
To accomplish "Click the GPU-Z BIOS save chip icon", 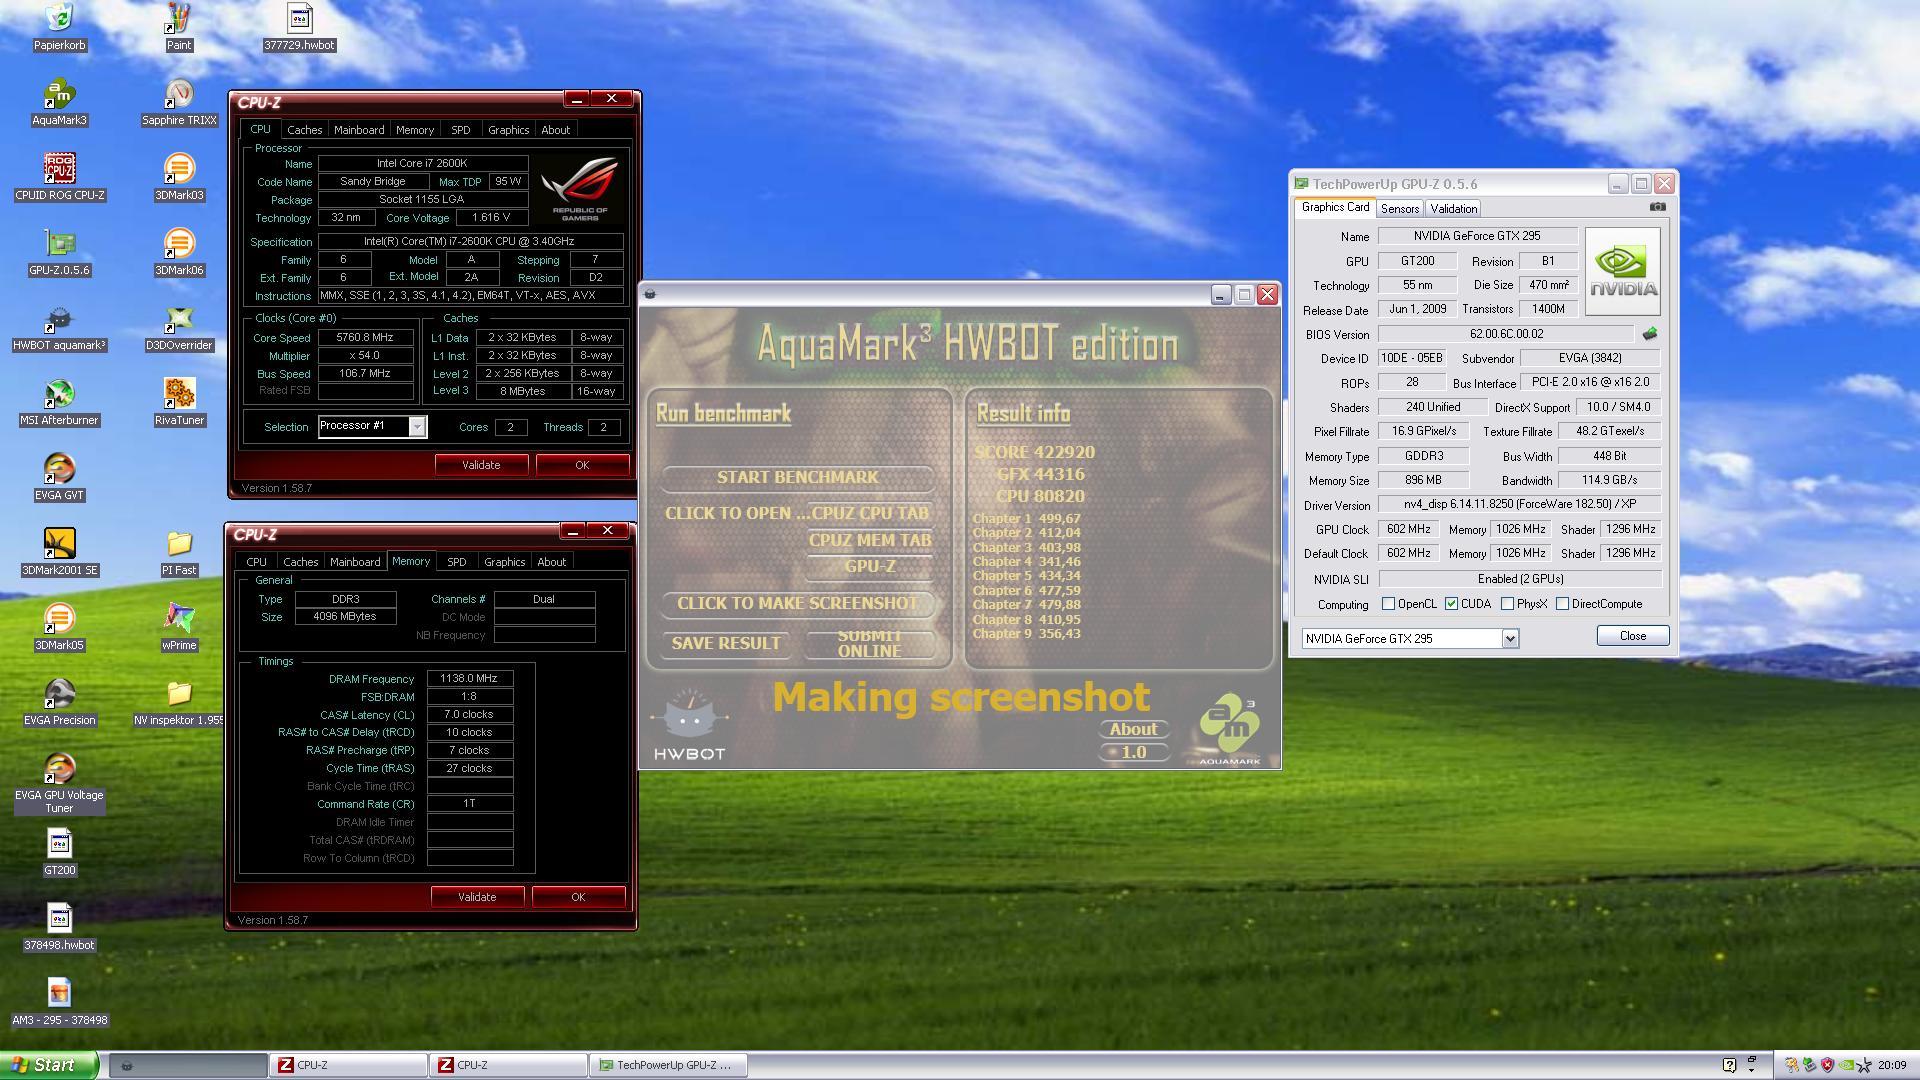I will [1649, 334].
